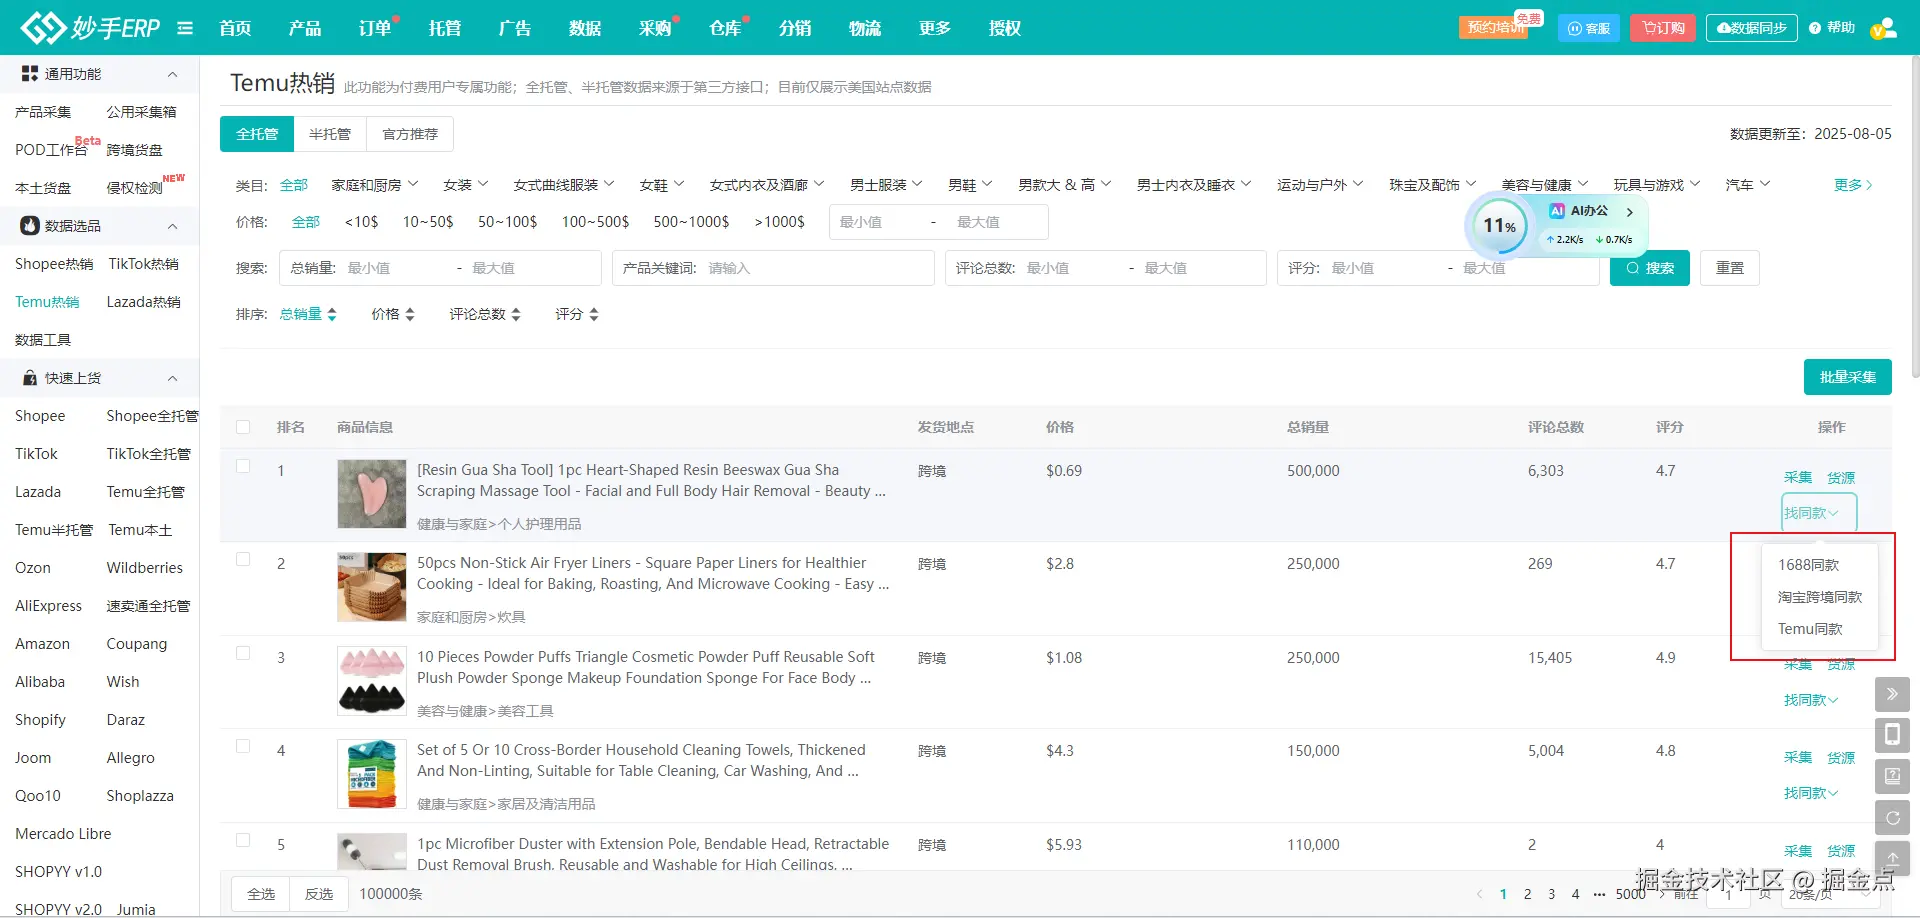Viewport: 1920px width, 918px height.
Task: Click the 预约培训 free training badge
Action: pos(1496,27)
